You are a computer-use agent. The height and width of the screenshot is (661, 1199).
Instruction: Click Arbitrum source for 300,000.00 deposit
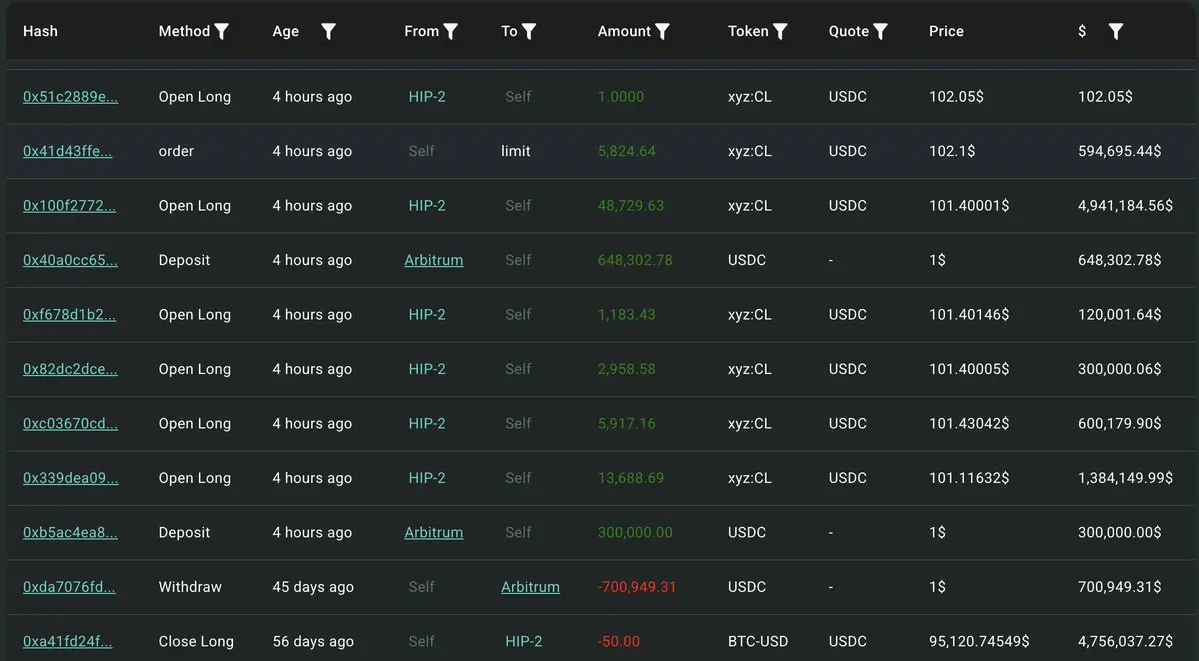433,532
